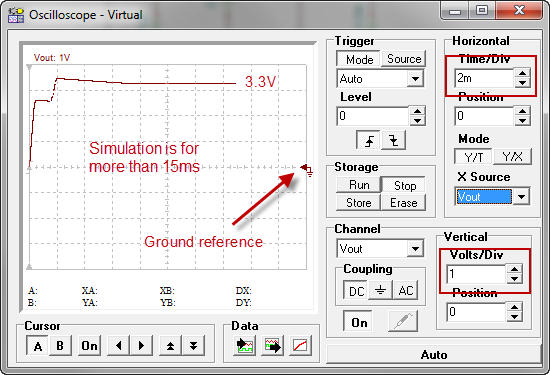Viewport: 550px width, 375px height.
Task: Increase the Time/Div value with up arrow
Action: (522, 73)
